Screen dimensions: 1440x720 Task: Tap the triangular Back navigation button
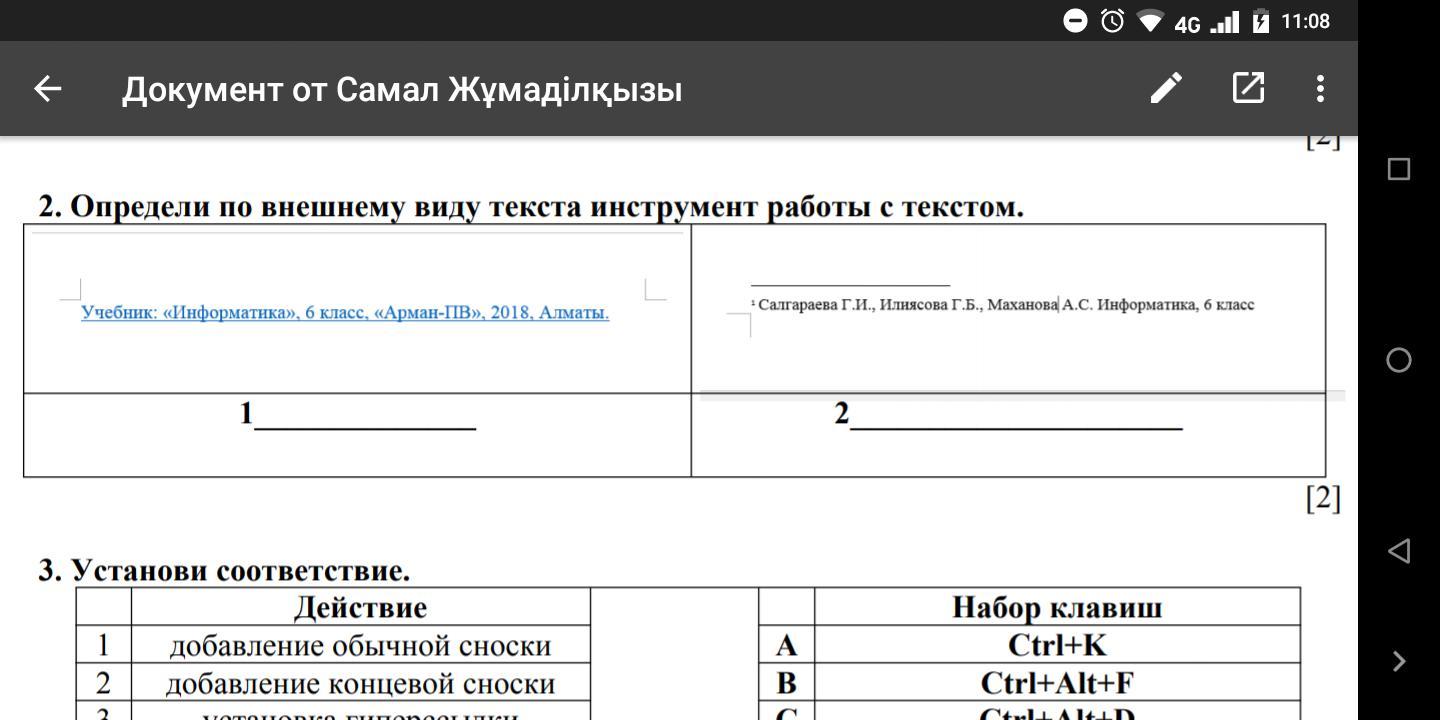click(1399, 550)
